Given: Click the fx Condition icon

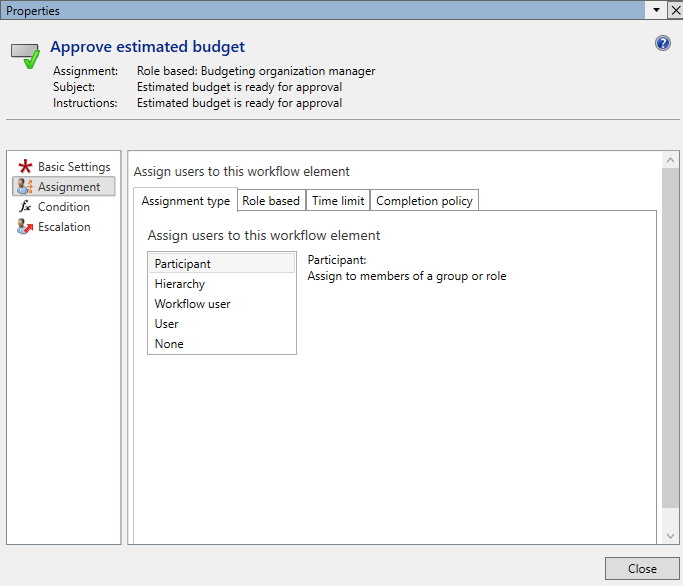Looking at the screenshot, I should click(x=25, y=207).
